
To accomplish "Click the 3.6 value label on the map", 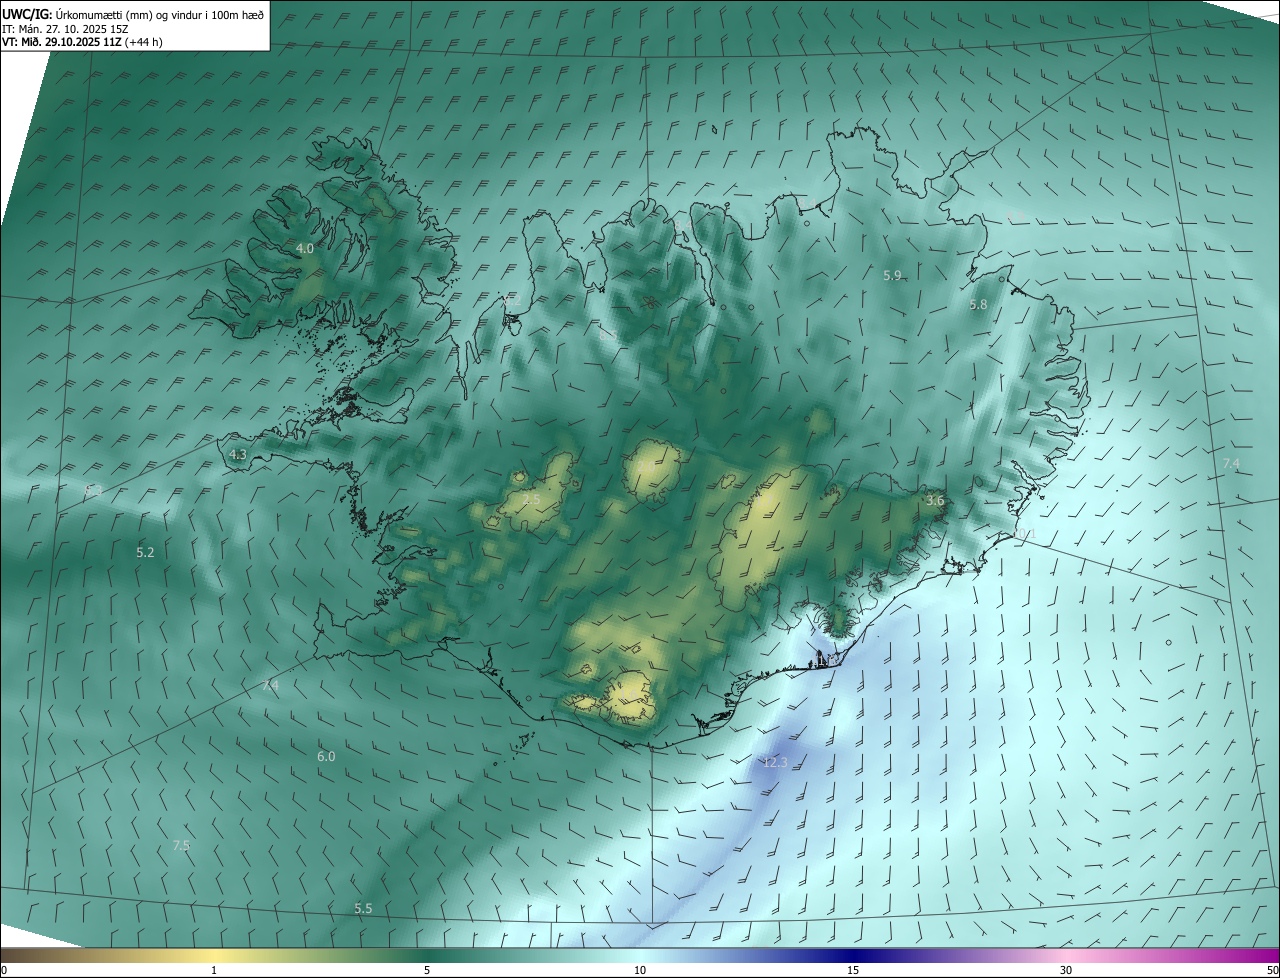I will tap(935, 500).
